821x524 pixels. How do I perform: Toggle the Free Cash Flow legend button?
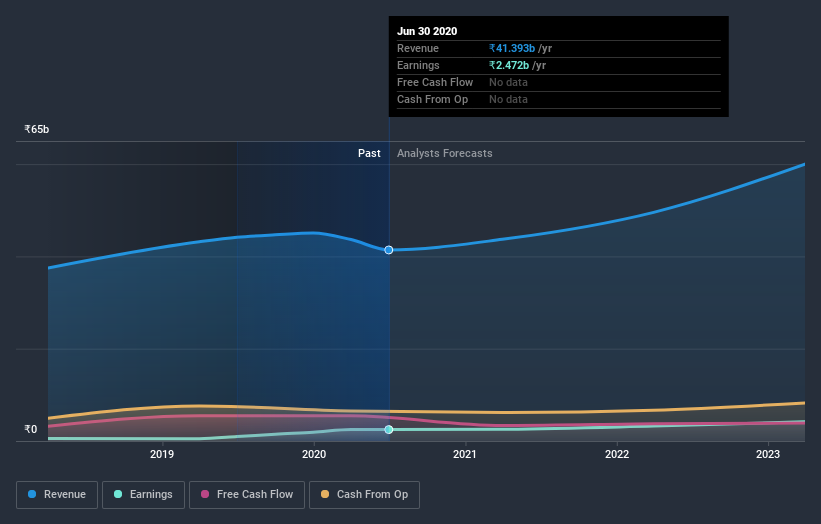(247, 495)
